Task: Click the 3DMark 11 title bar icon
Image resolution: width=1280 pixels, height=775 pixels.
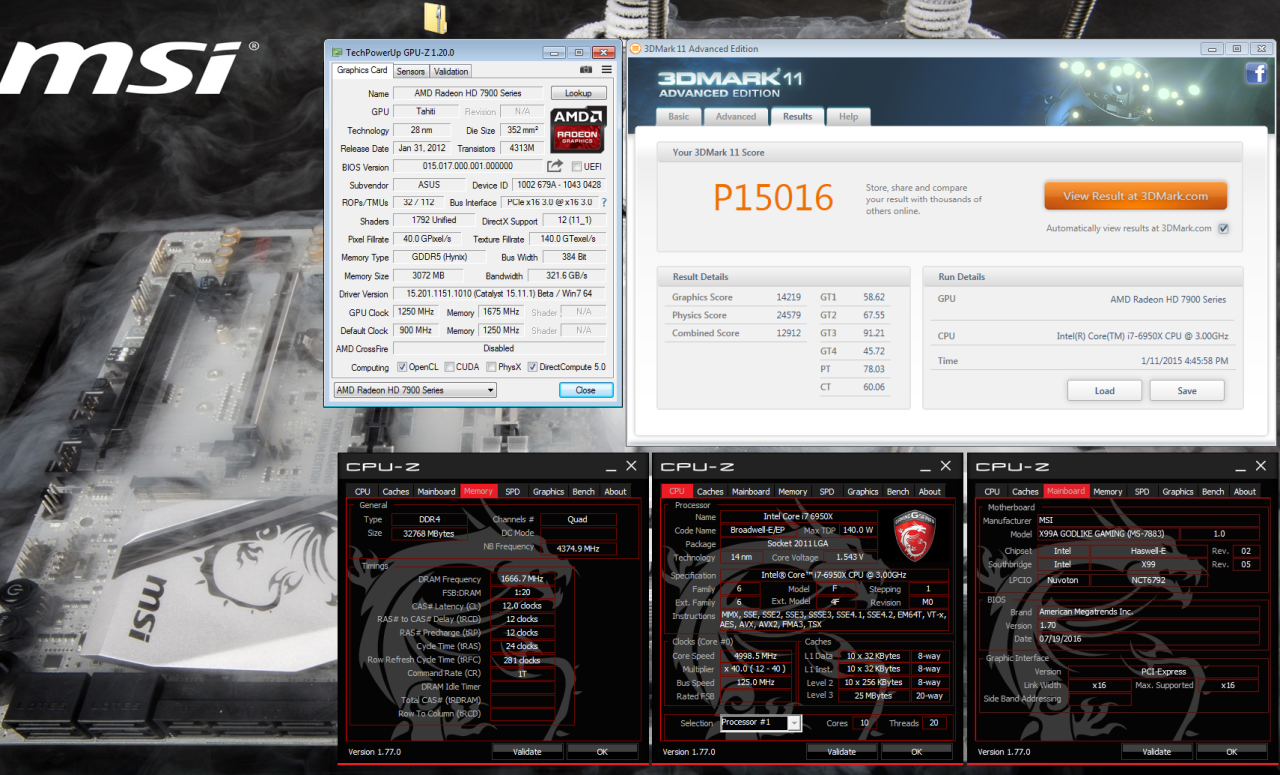Action: [x=633, y=48]
